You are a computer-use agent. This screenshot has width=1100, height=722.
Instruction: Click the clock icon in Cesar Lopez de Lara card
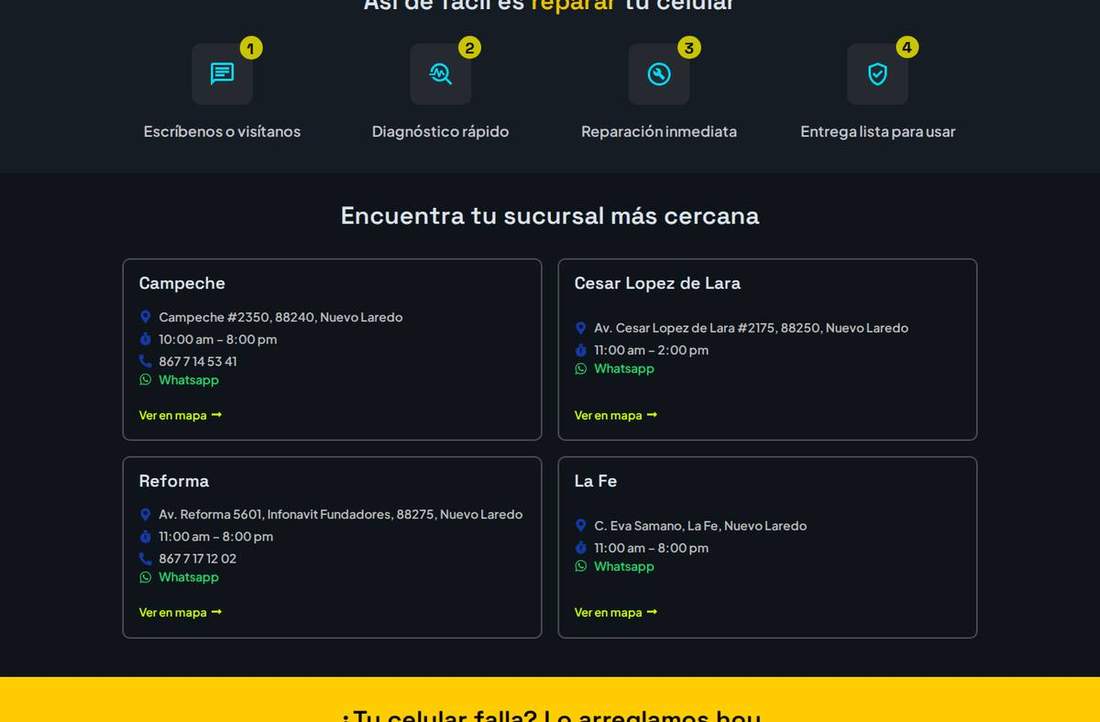click(x=580, y=349)
